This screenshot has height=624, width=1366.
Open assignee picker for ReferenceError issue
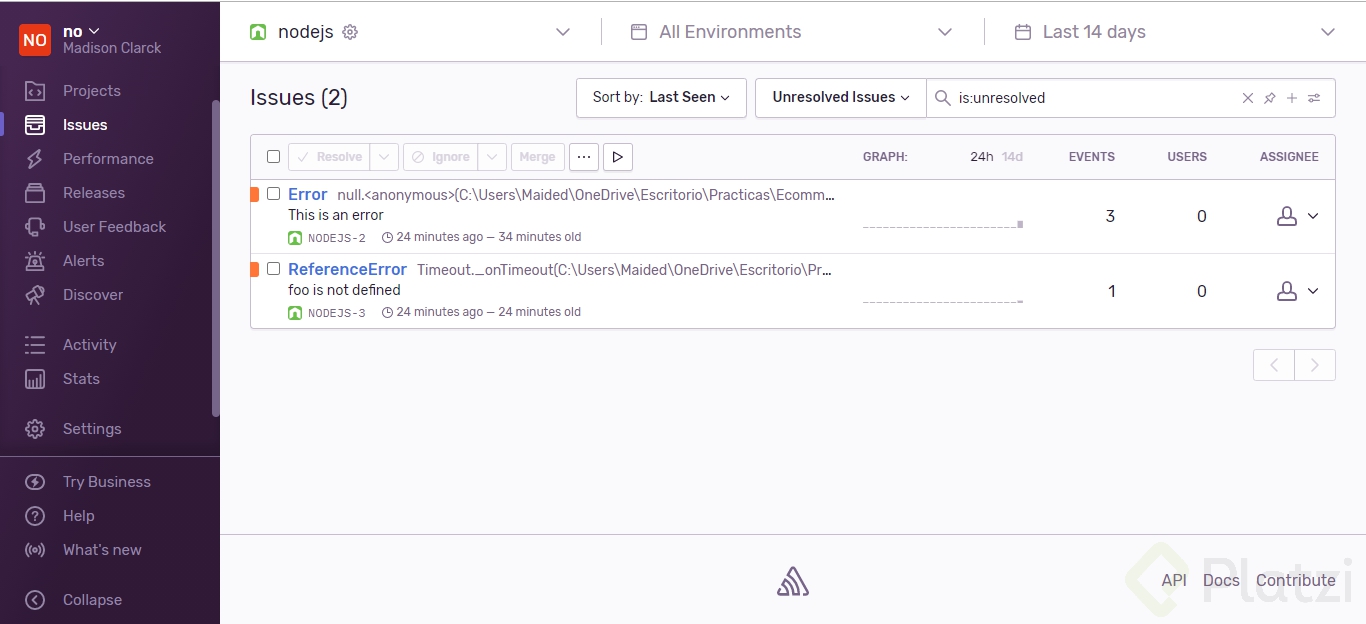1298,291
